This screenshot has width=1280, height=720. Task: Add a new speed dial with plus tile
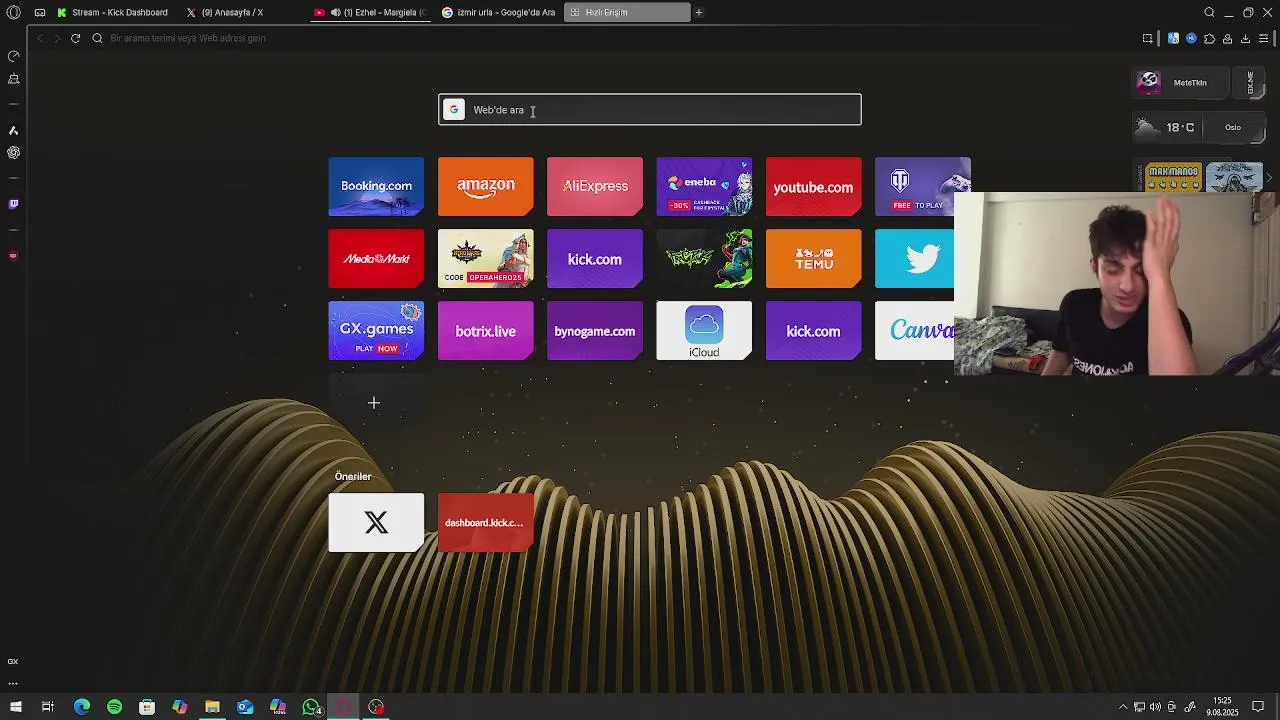(x=374, y=402)
